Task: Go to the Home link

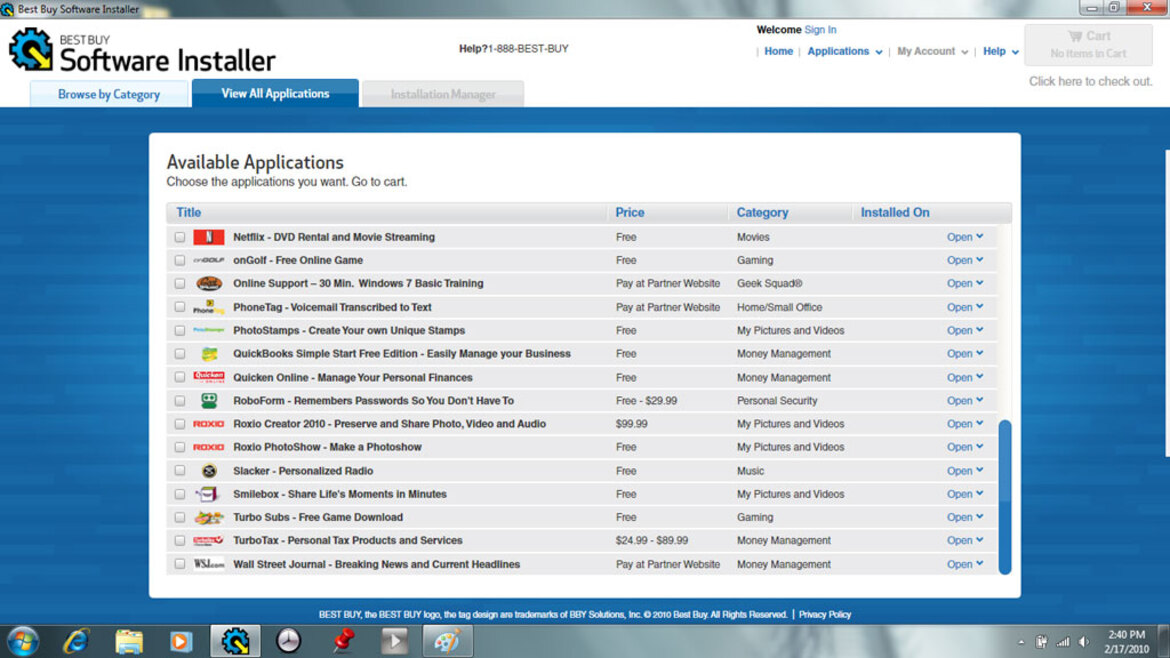Action: [x=778, y=51]
